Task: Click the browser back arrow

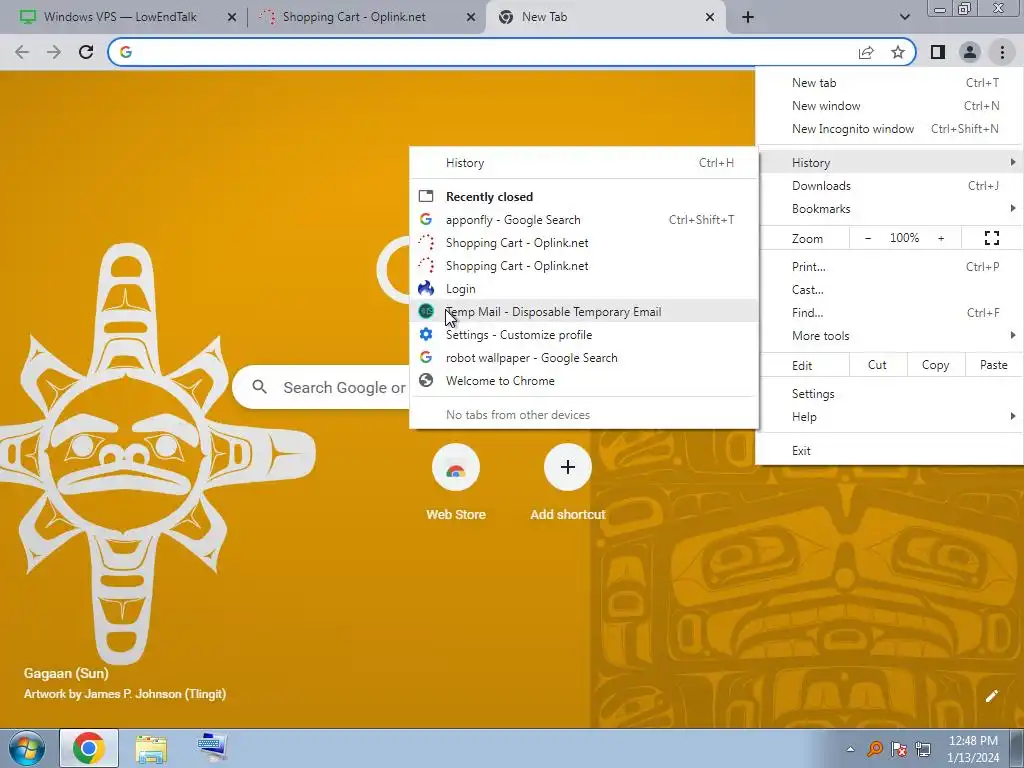Action: pos(22,52)
